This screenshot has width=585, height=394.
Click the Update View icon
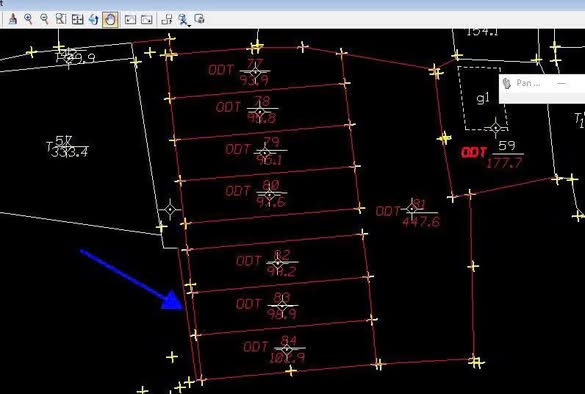pos(13,19)
